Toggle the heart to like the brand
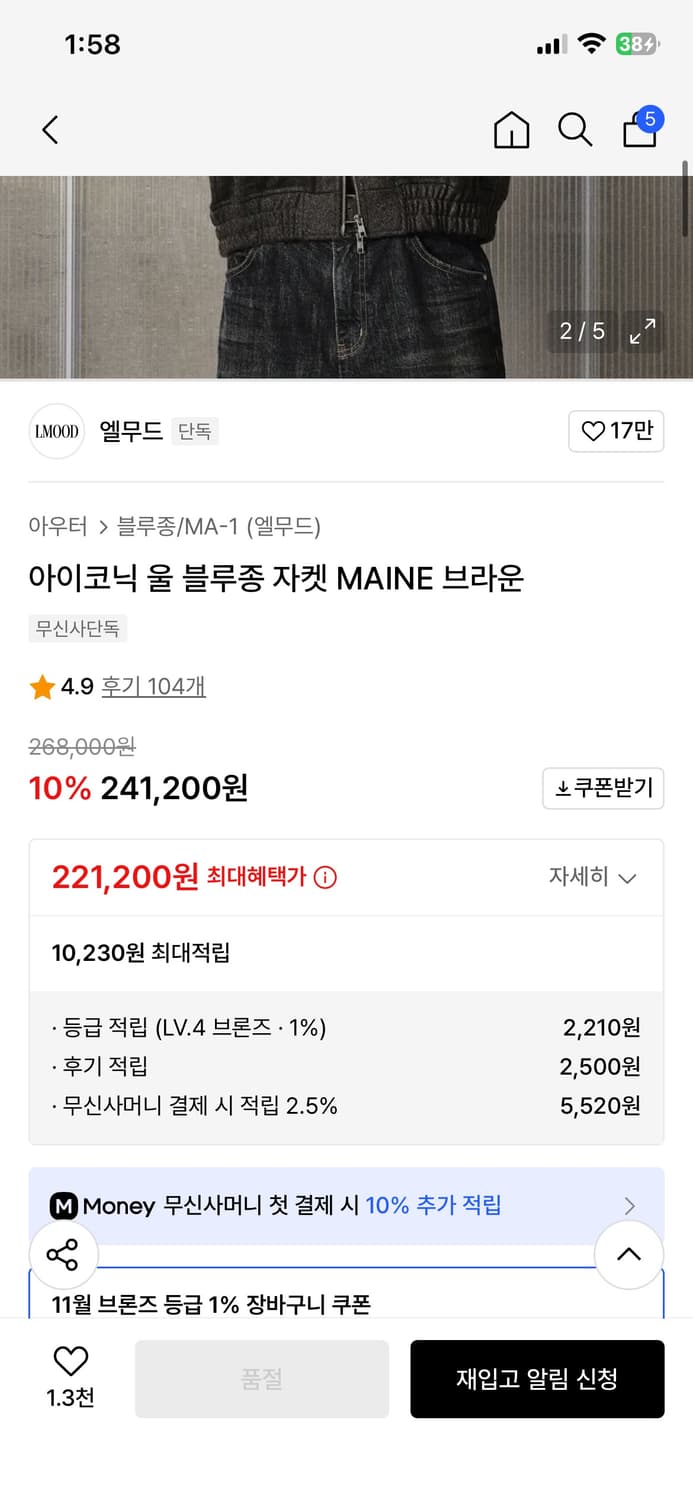Image resolution: width=693 pixels, height=1500 pixels. (x=616, y=431)
